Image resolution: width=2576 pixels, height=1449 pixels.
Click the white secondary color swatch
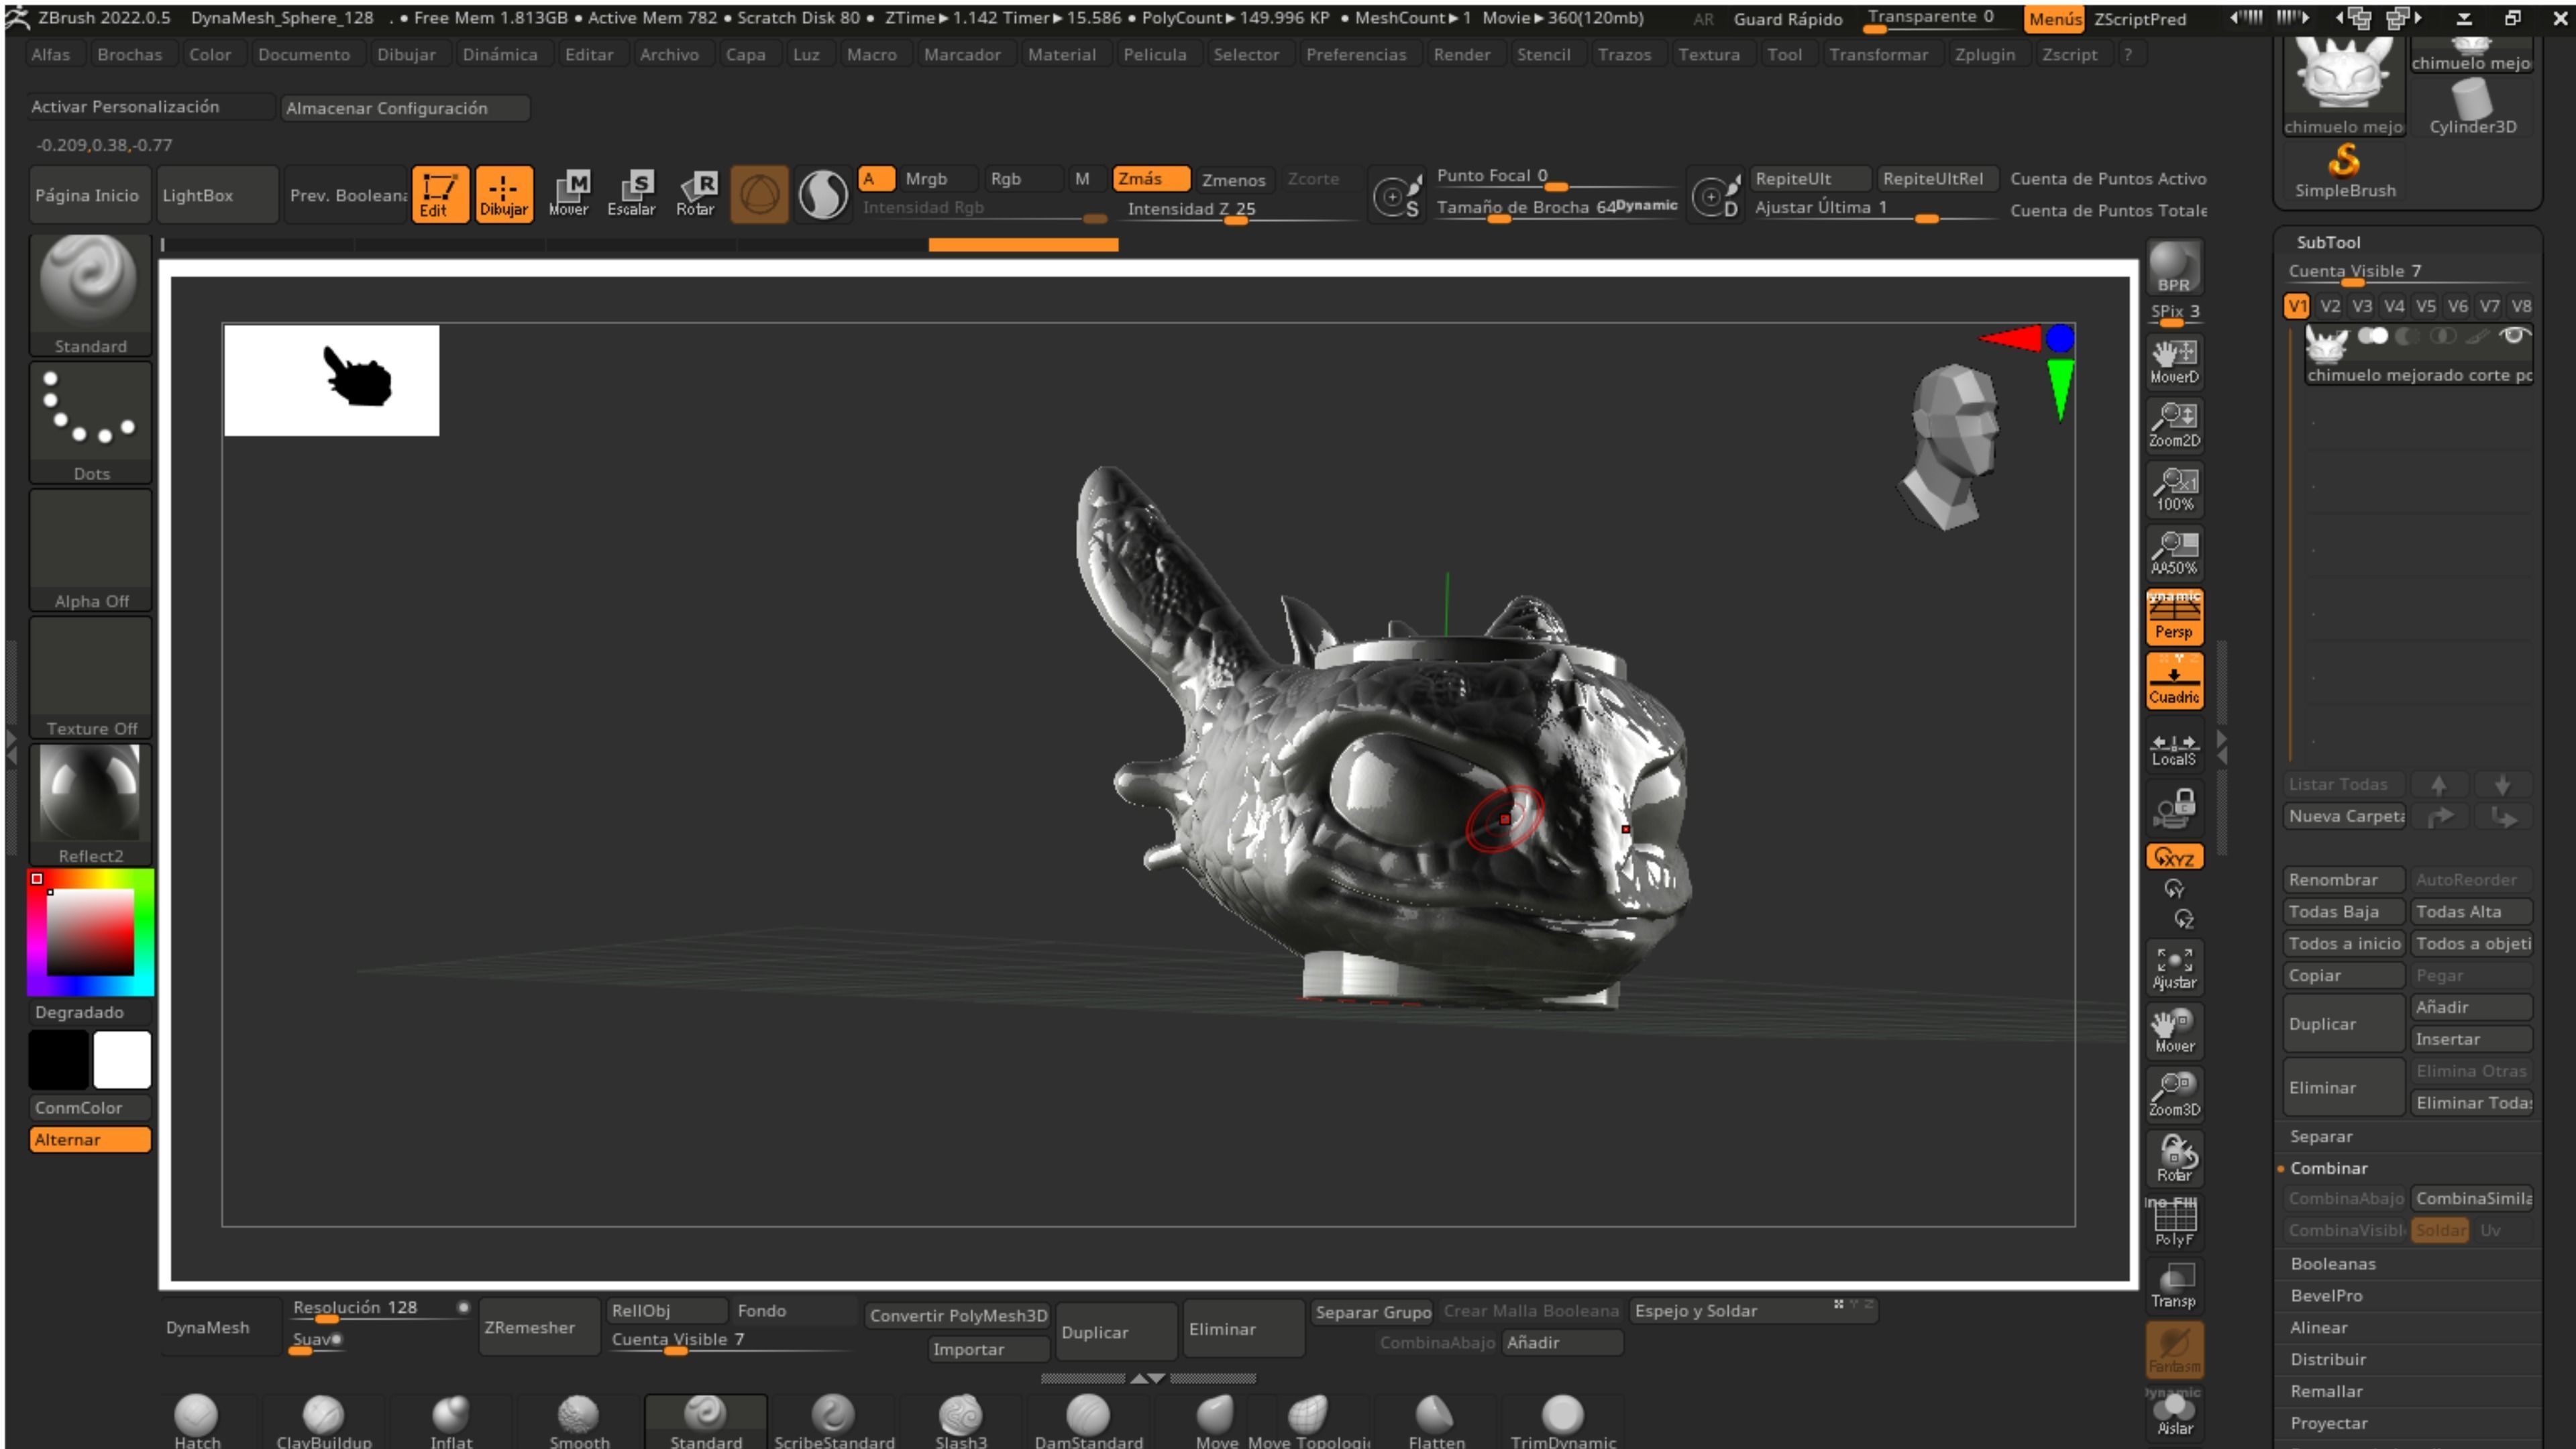pyautogui.click(x=122, y=1059)
